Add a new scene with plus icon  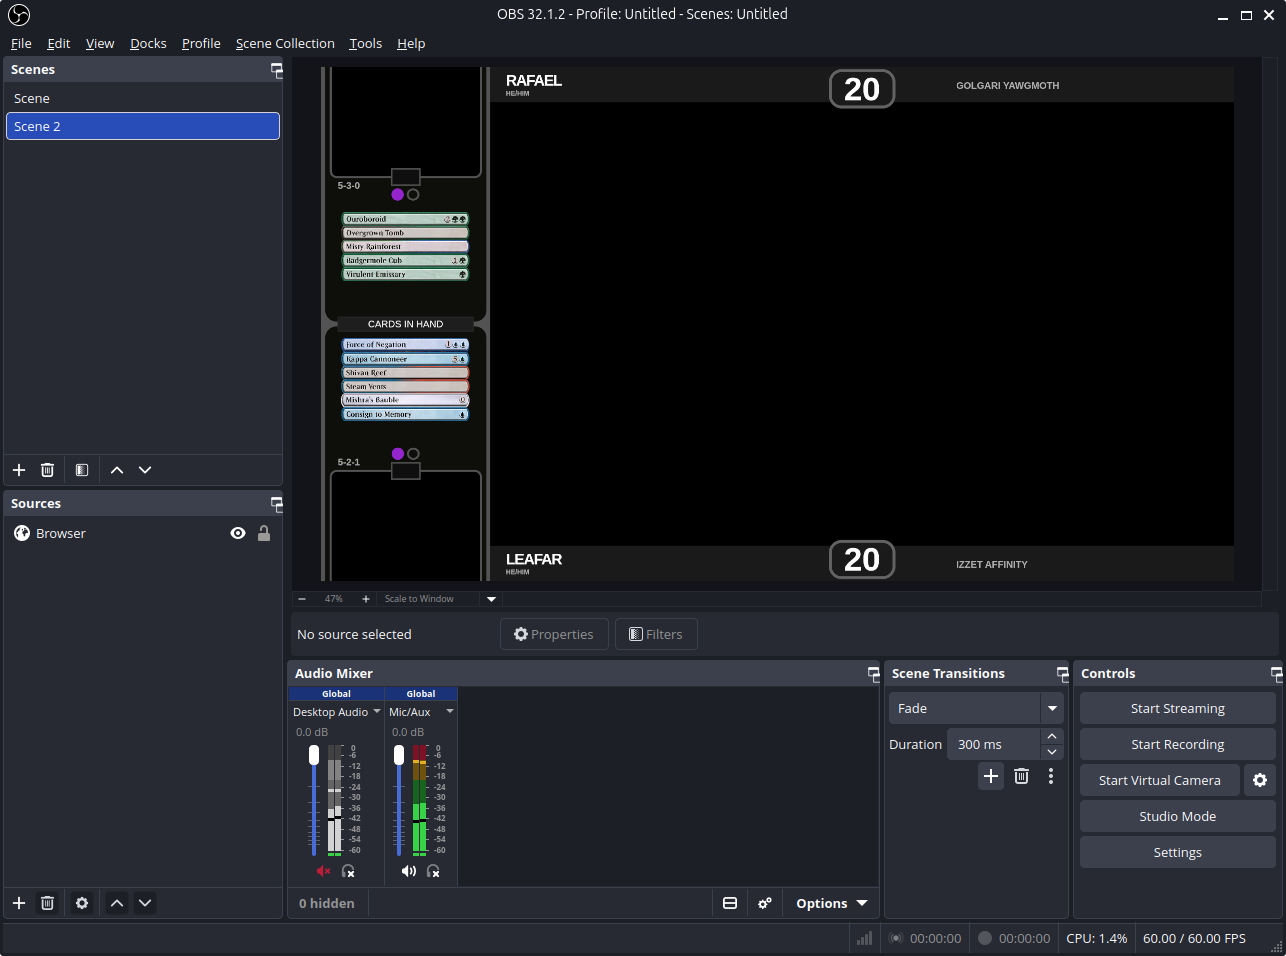19,470
